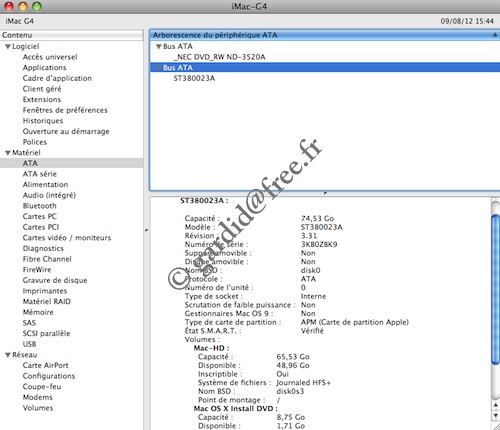Select Diagnostics entry
500x430 pixels.
[43, 249]
